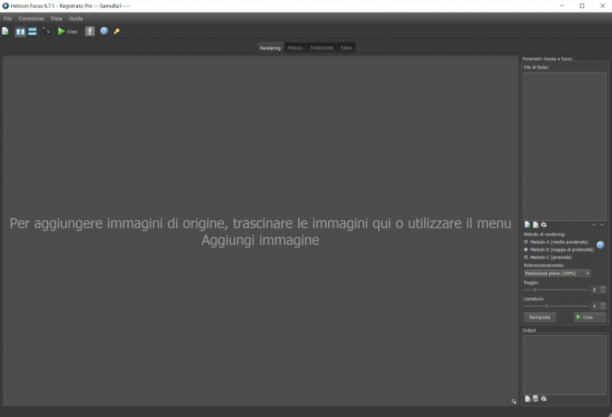Click the Facebook icon in toolbar

(90, 31)
